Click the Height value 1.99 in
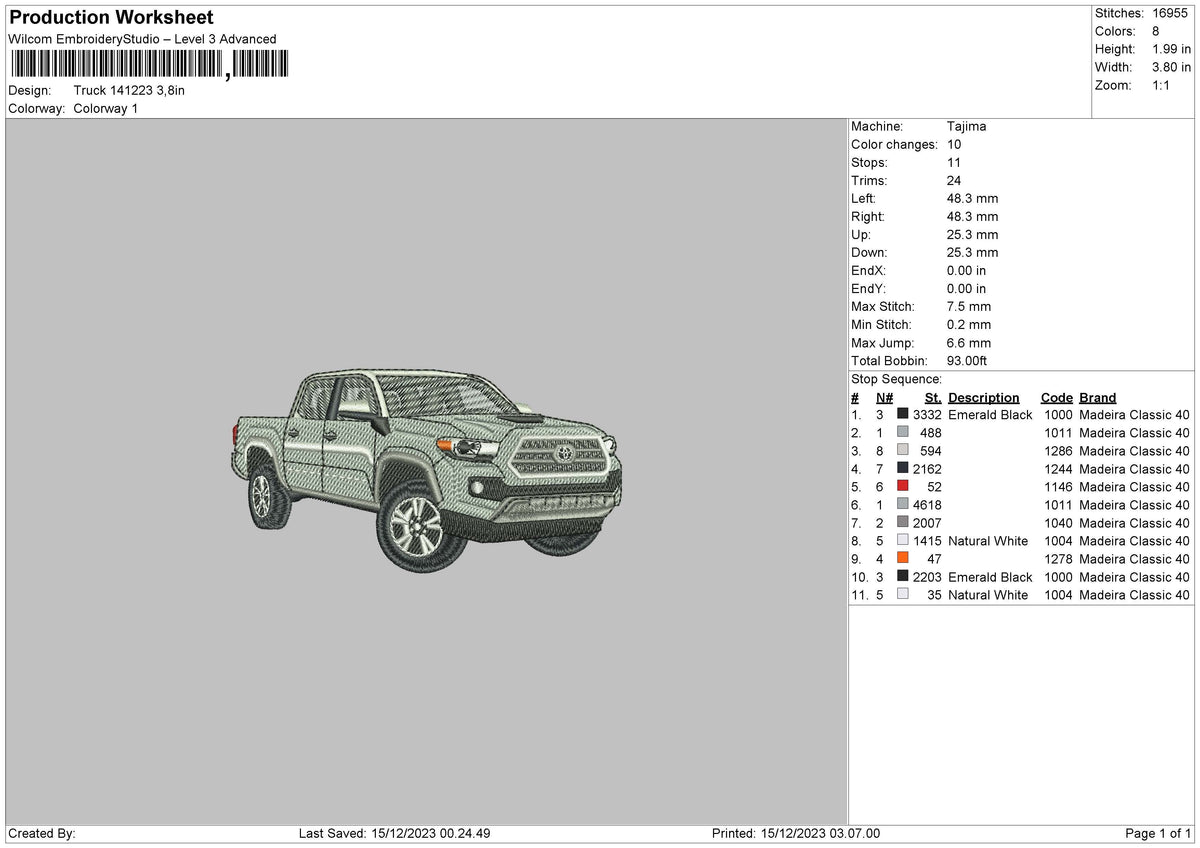 click(x=1171, y=49)
